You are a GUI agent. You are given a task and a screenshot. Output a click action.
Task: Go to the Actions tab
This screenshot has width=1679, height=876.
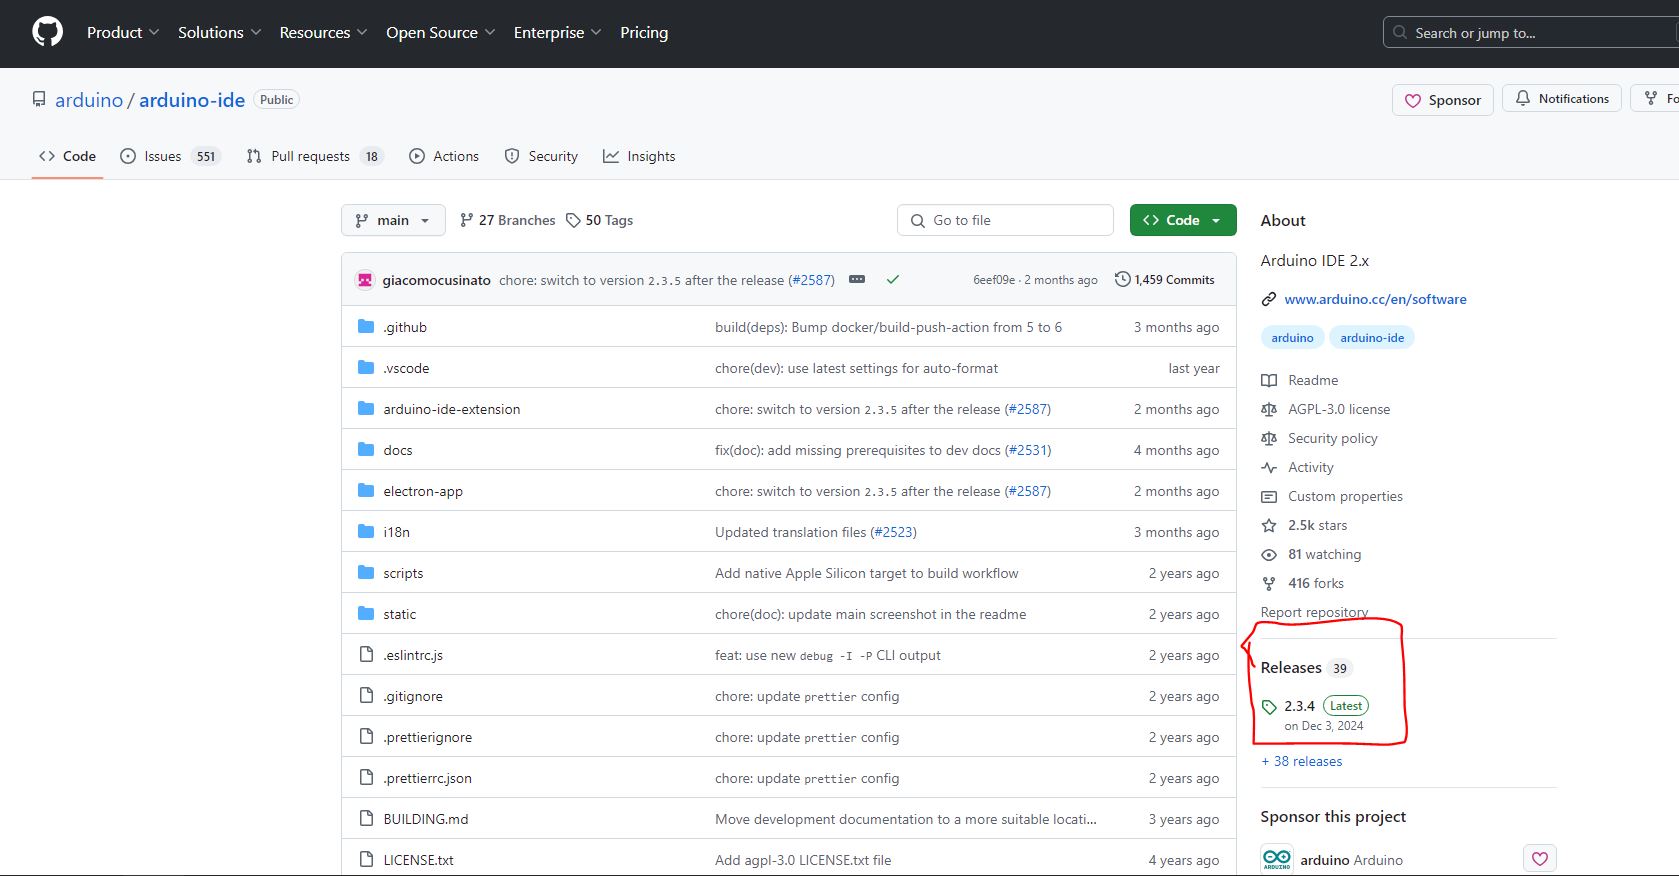[x=444, y=156]
